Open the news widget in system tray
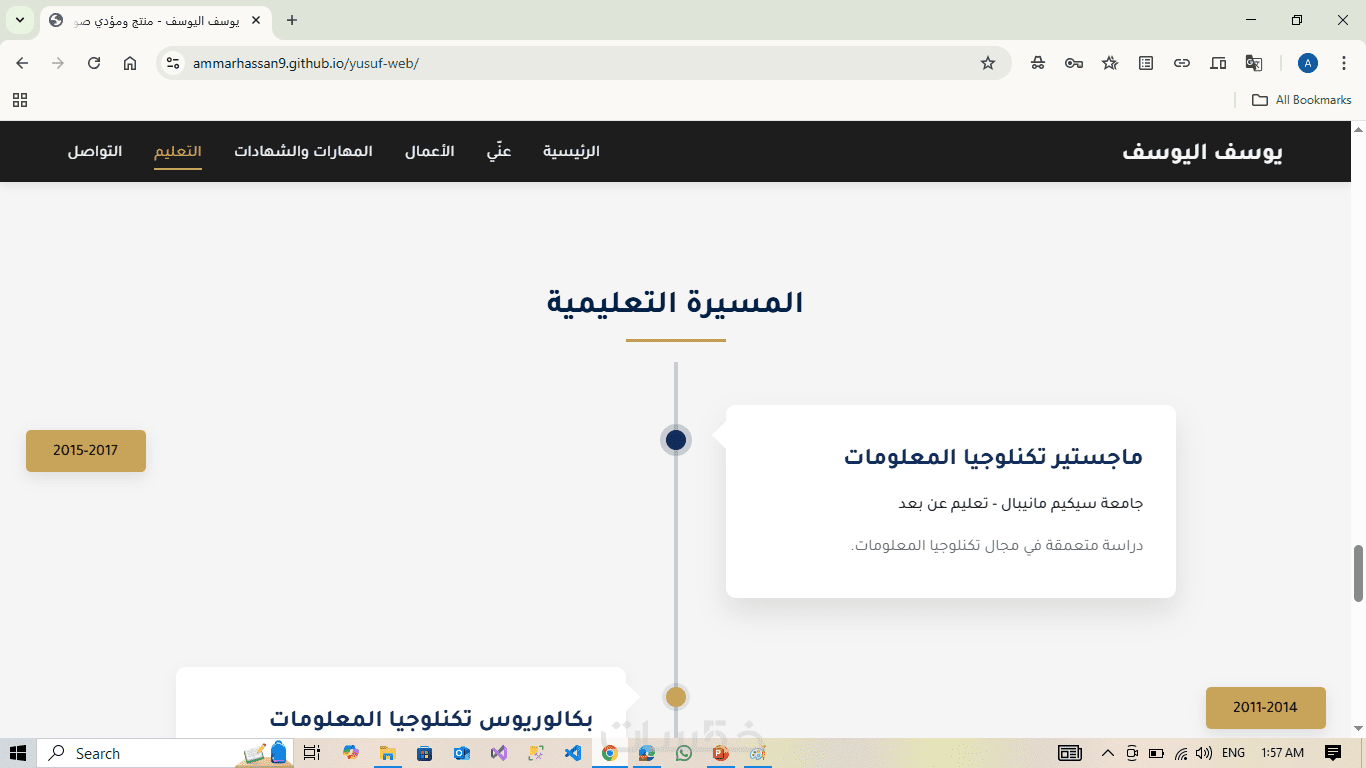The width and height of the screenshot is (1366, 768). click(x=1070, y=753)
